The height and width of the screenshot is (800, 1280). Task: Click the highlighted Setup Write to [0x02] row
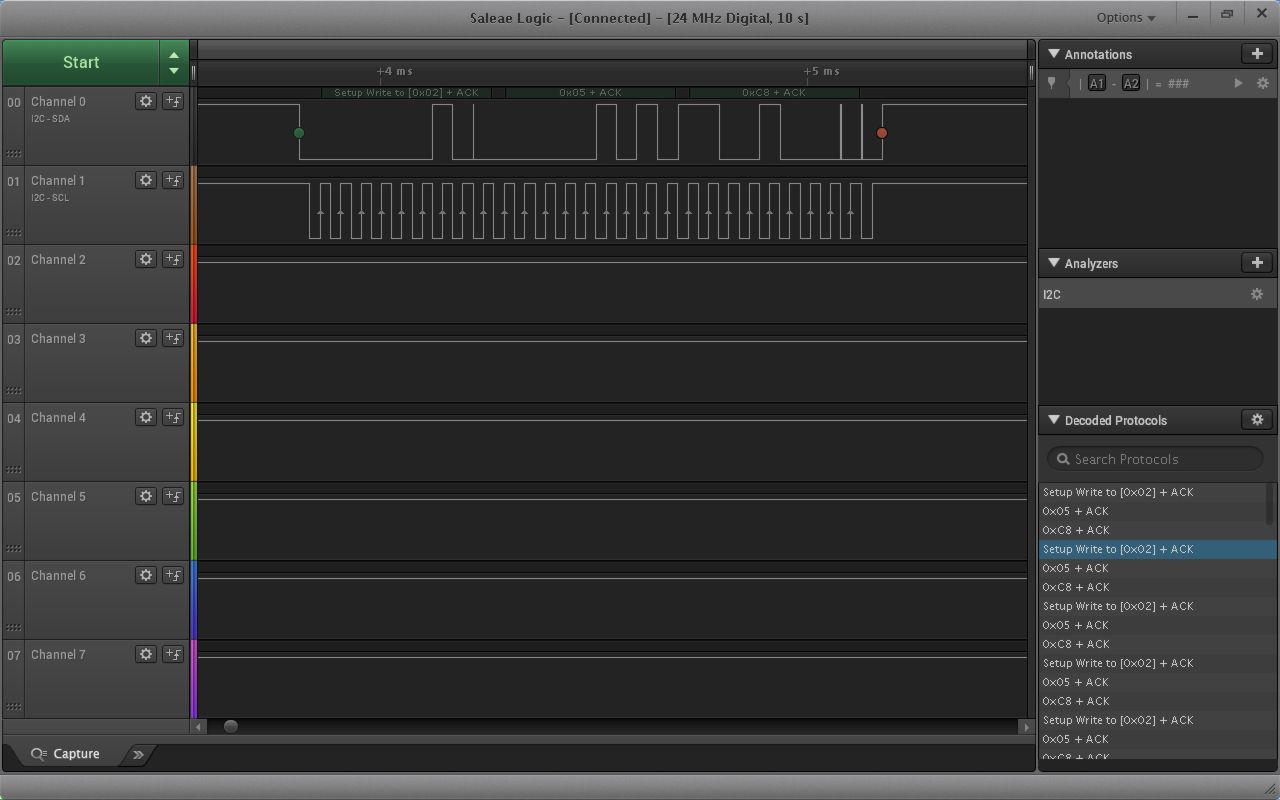point(1158,549)
